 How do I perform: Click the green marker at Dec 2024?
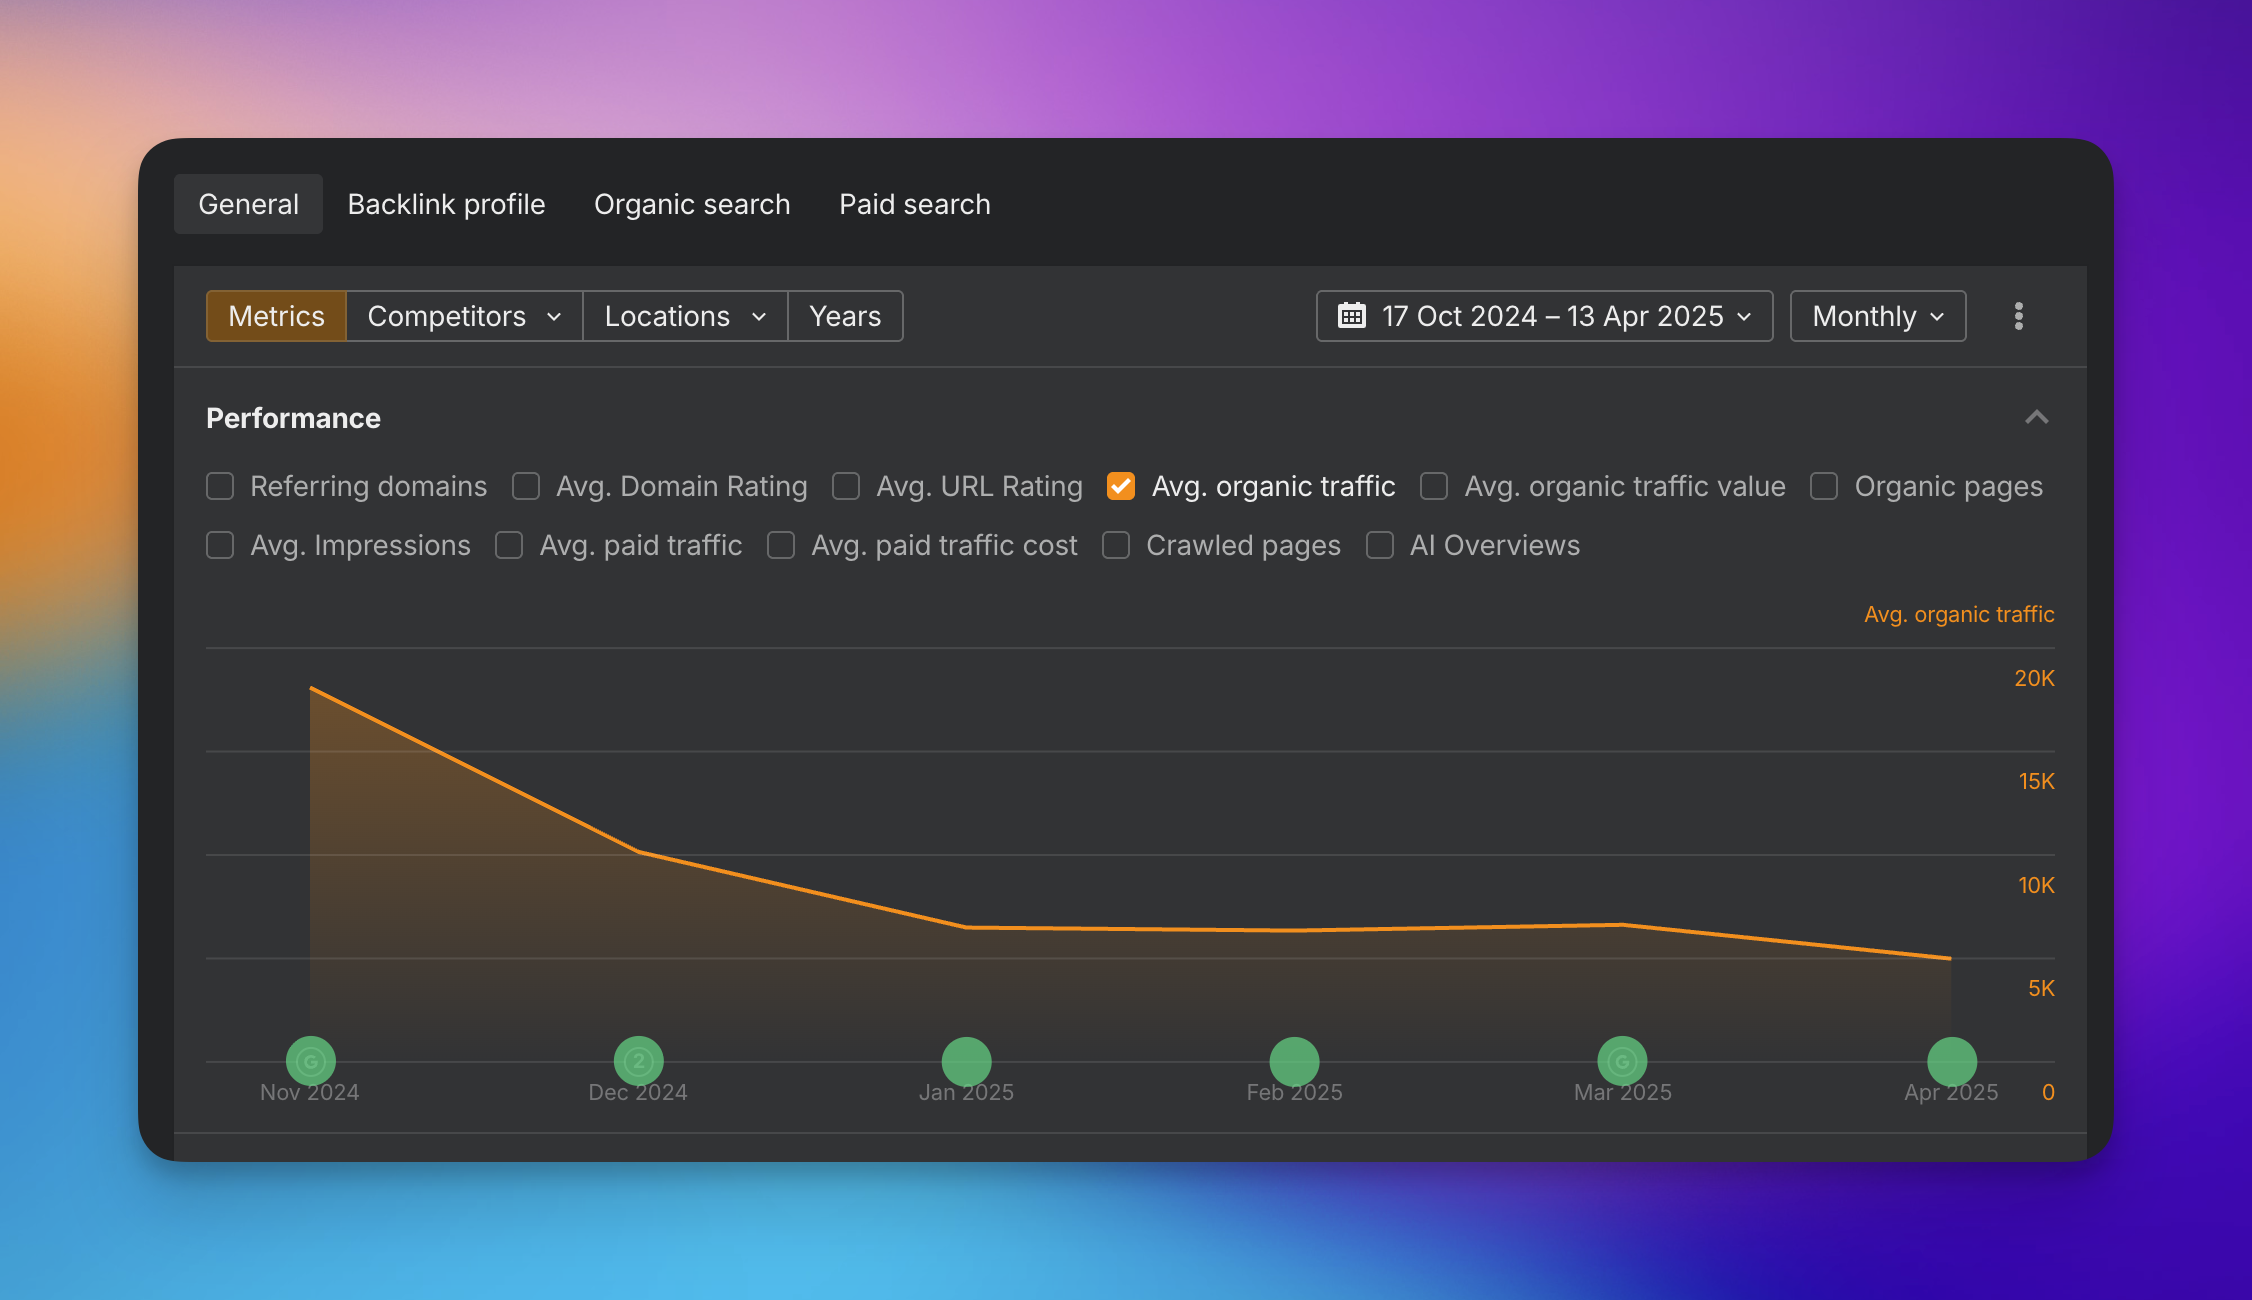click(x=638, y=1061)
